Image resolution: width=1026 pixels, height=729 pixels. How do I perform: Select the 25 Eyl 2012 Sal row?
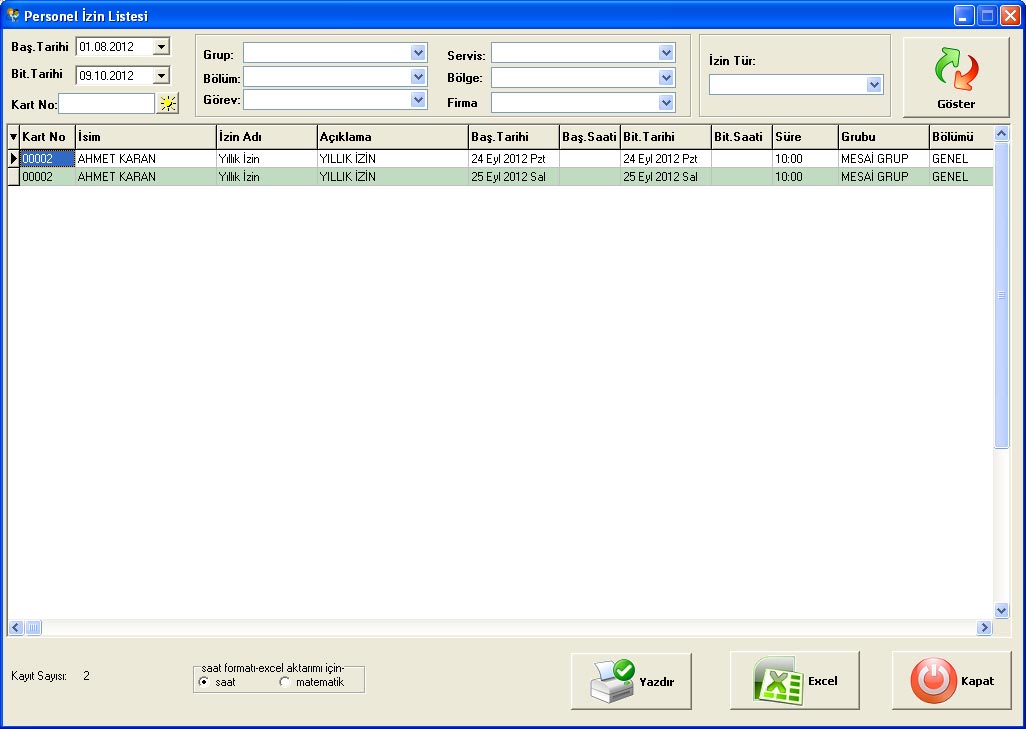[508, 177]
